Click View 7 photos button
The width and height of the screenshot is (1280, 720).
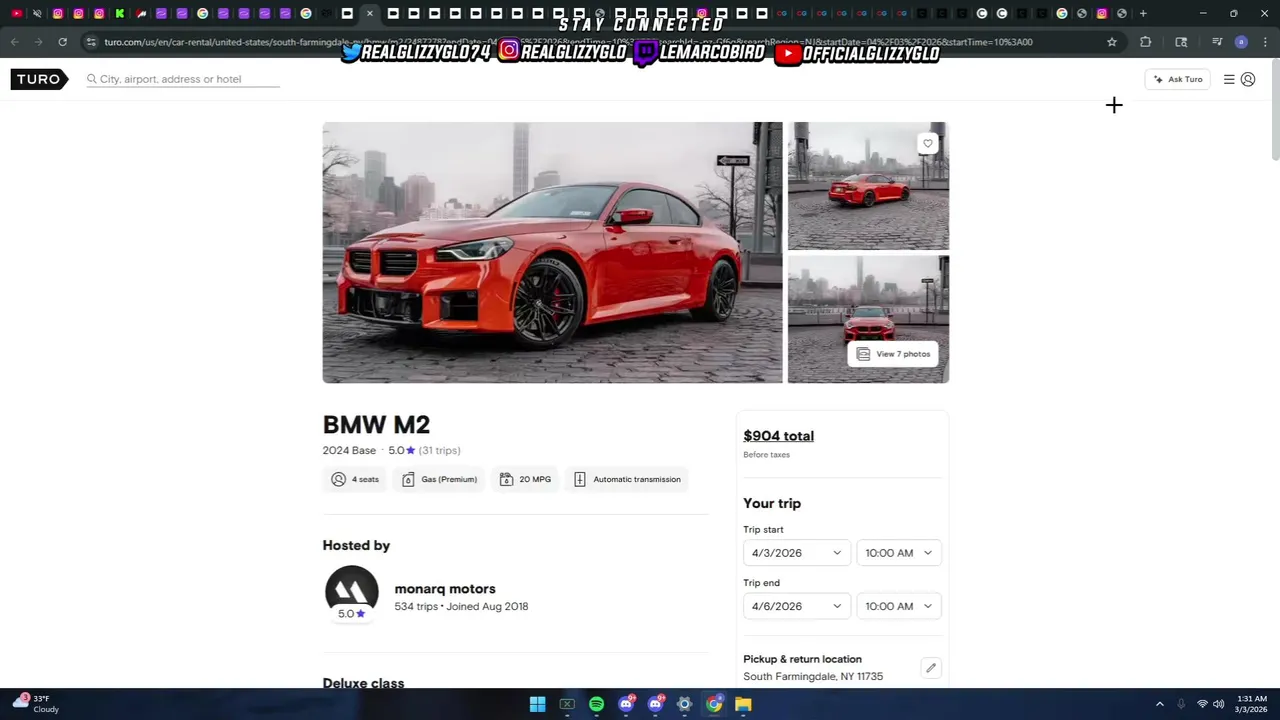point(893,354)
